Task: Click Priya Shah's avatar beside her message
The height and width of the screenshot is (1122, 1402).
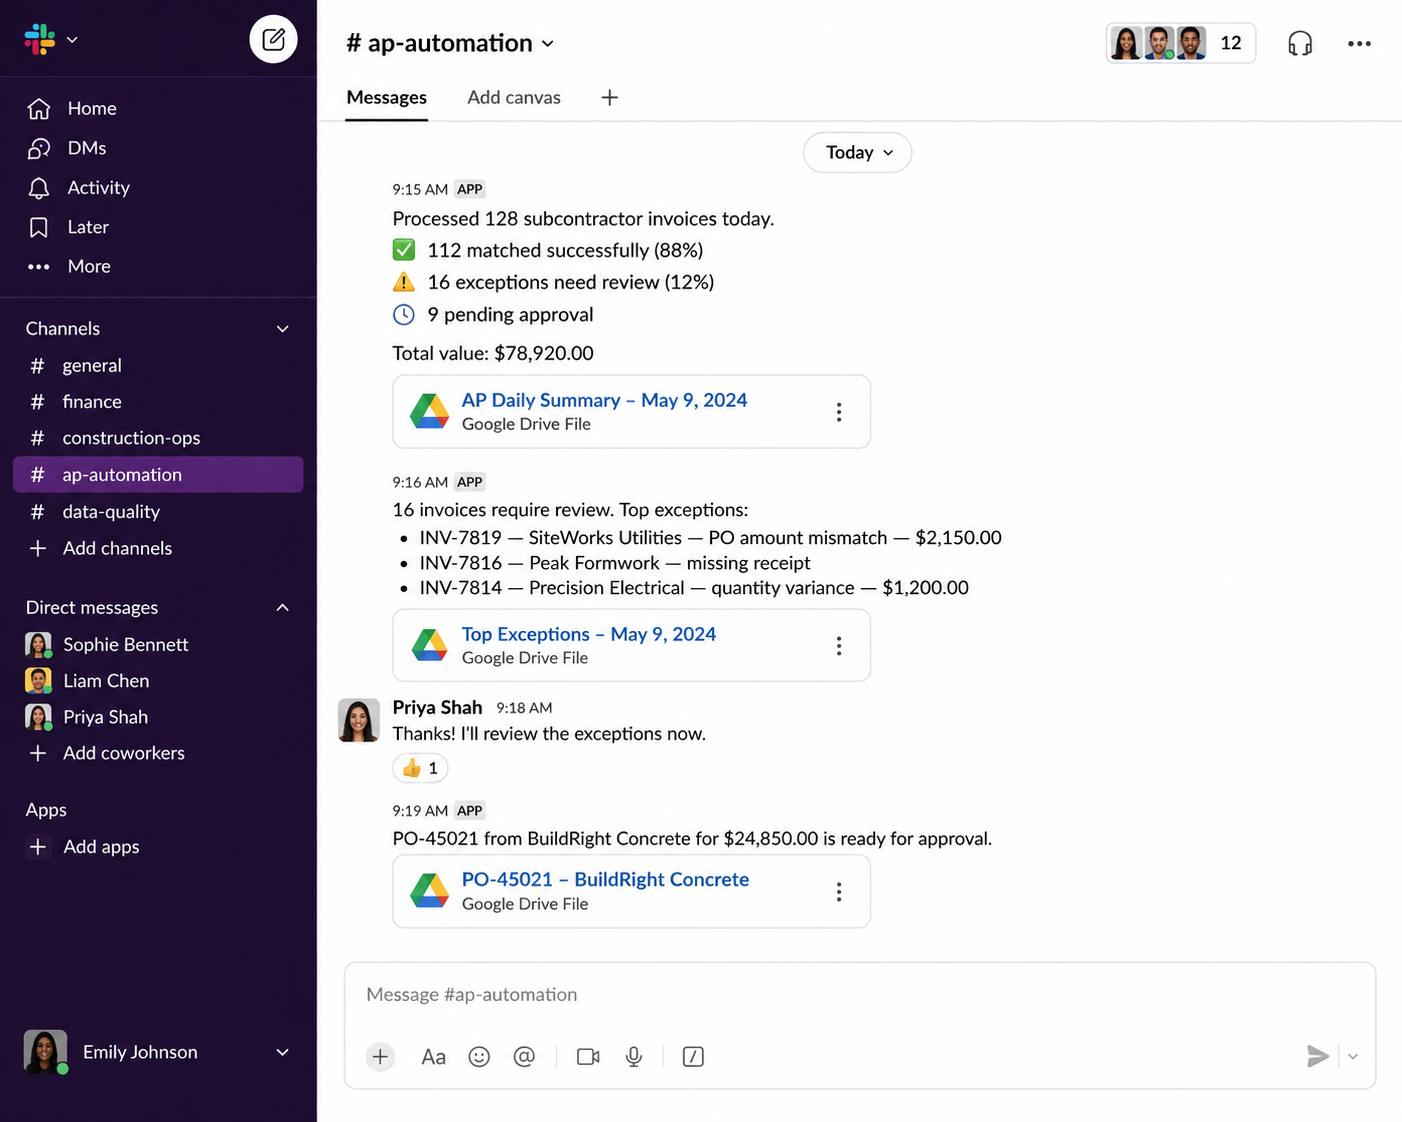Action: (x=359, y=720)
